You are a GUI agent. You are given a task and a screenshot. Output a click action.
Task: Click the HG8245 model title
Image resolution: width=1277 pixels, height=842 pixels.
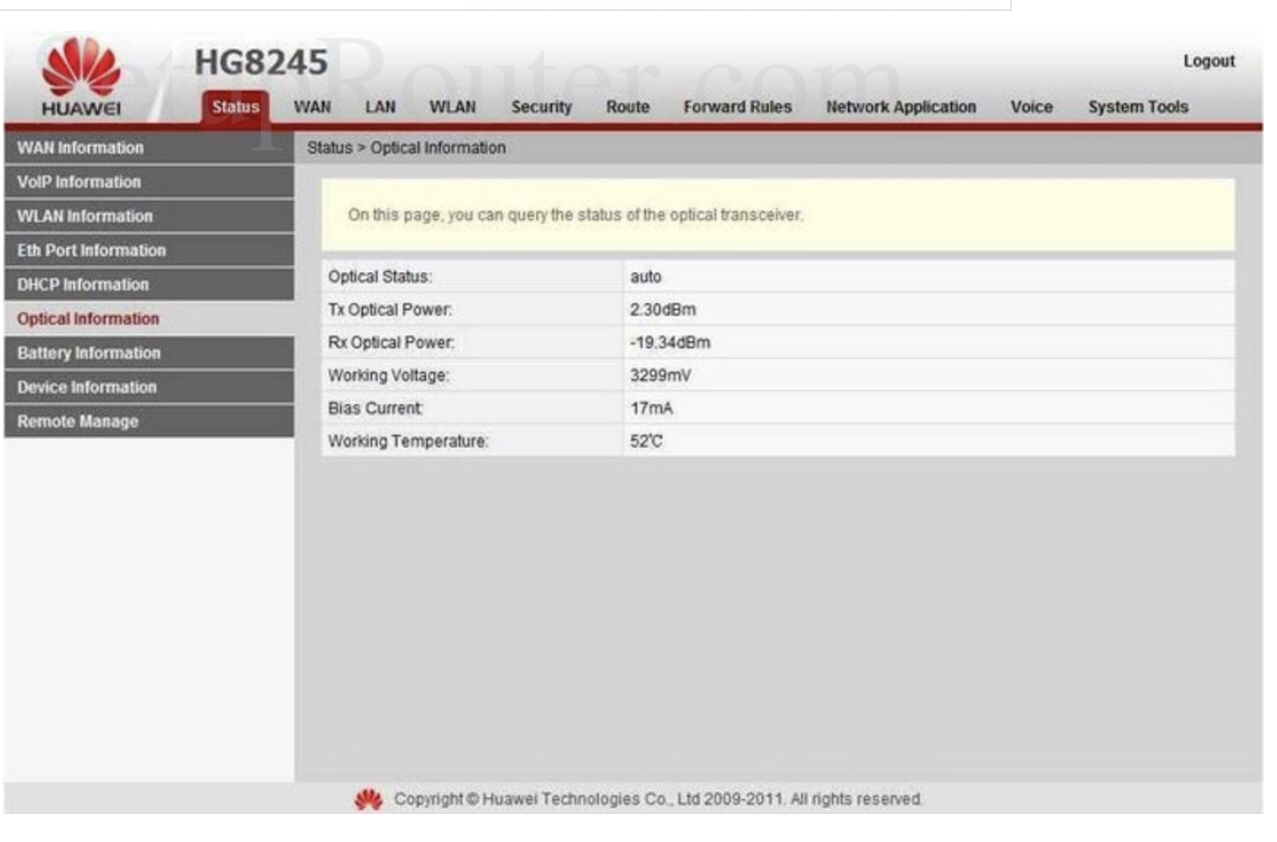pos(261,63)
